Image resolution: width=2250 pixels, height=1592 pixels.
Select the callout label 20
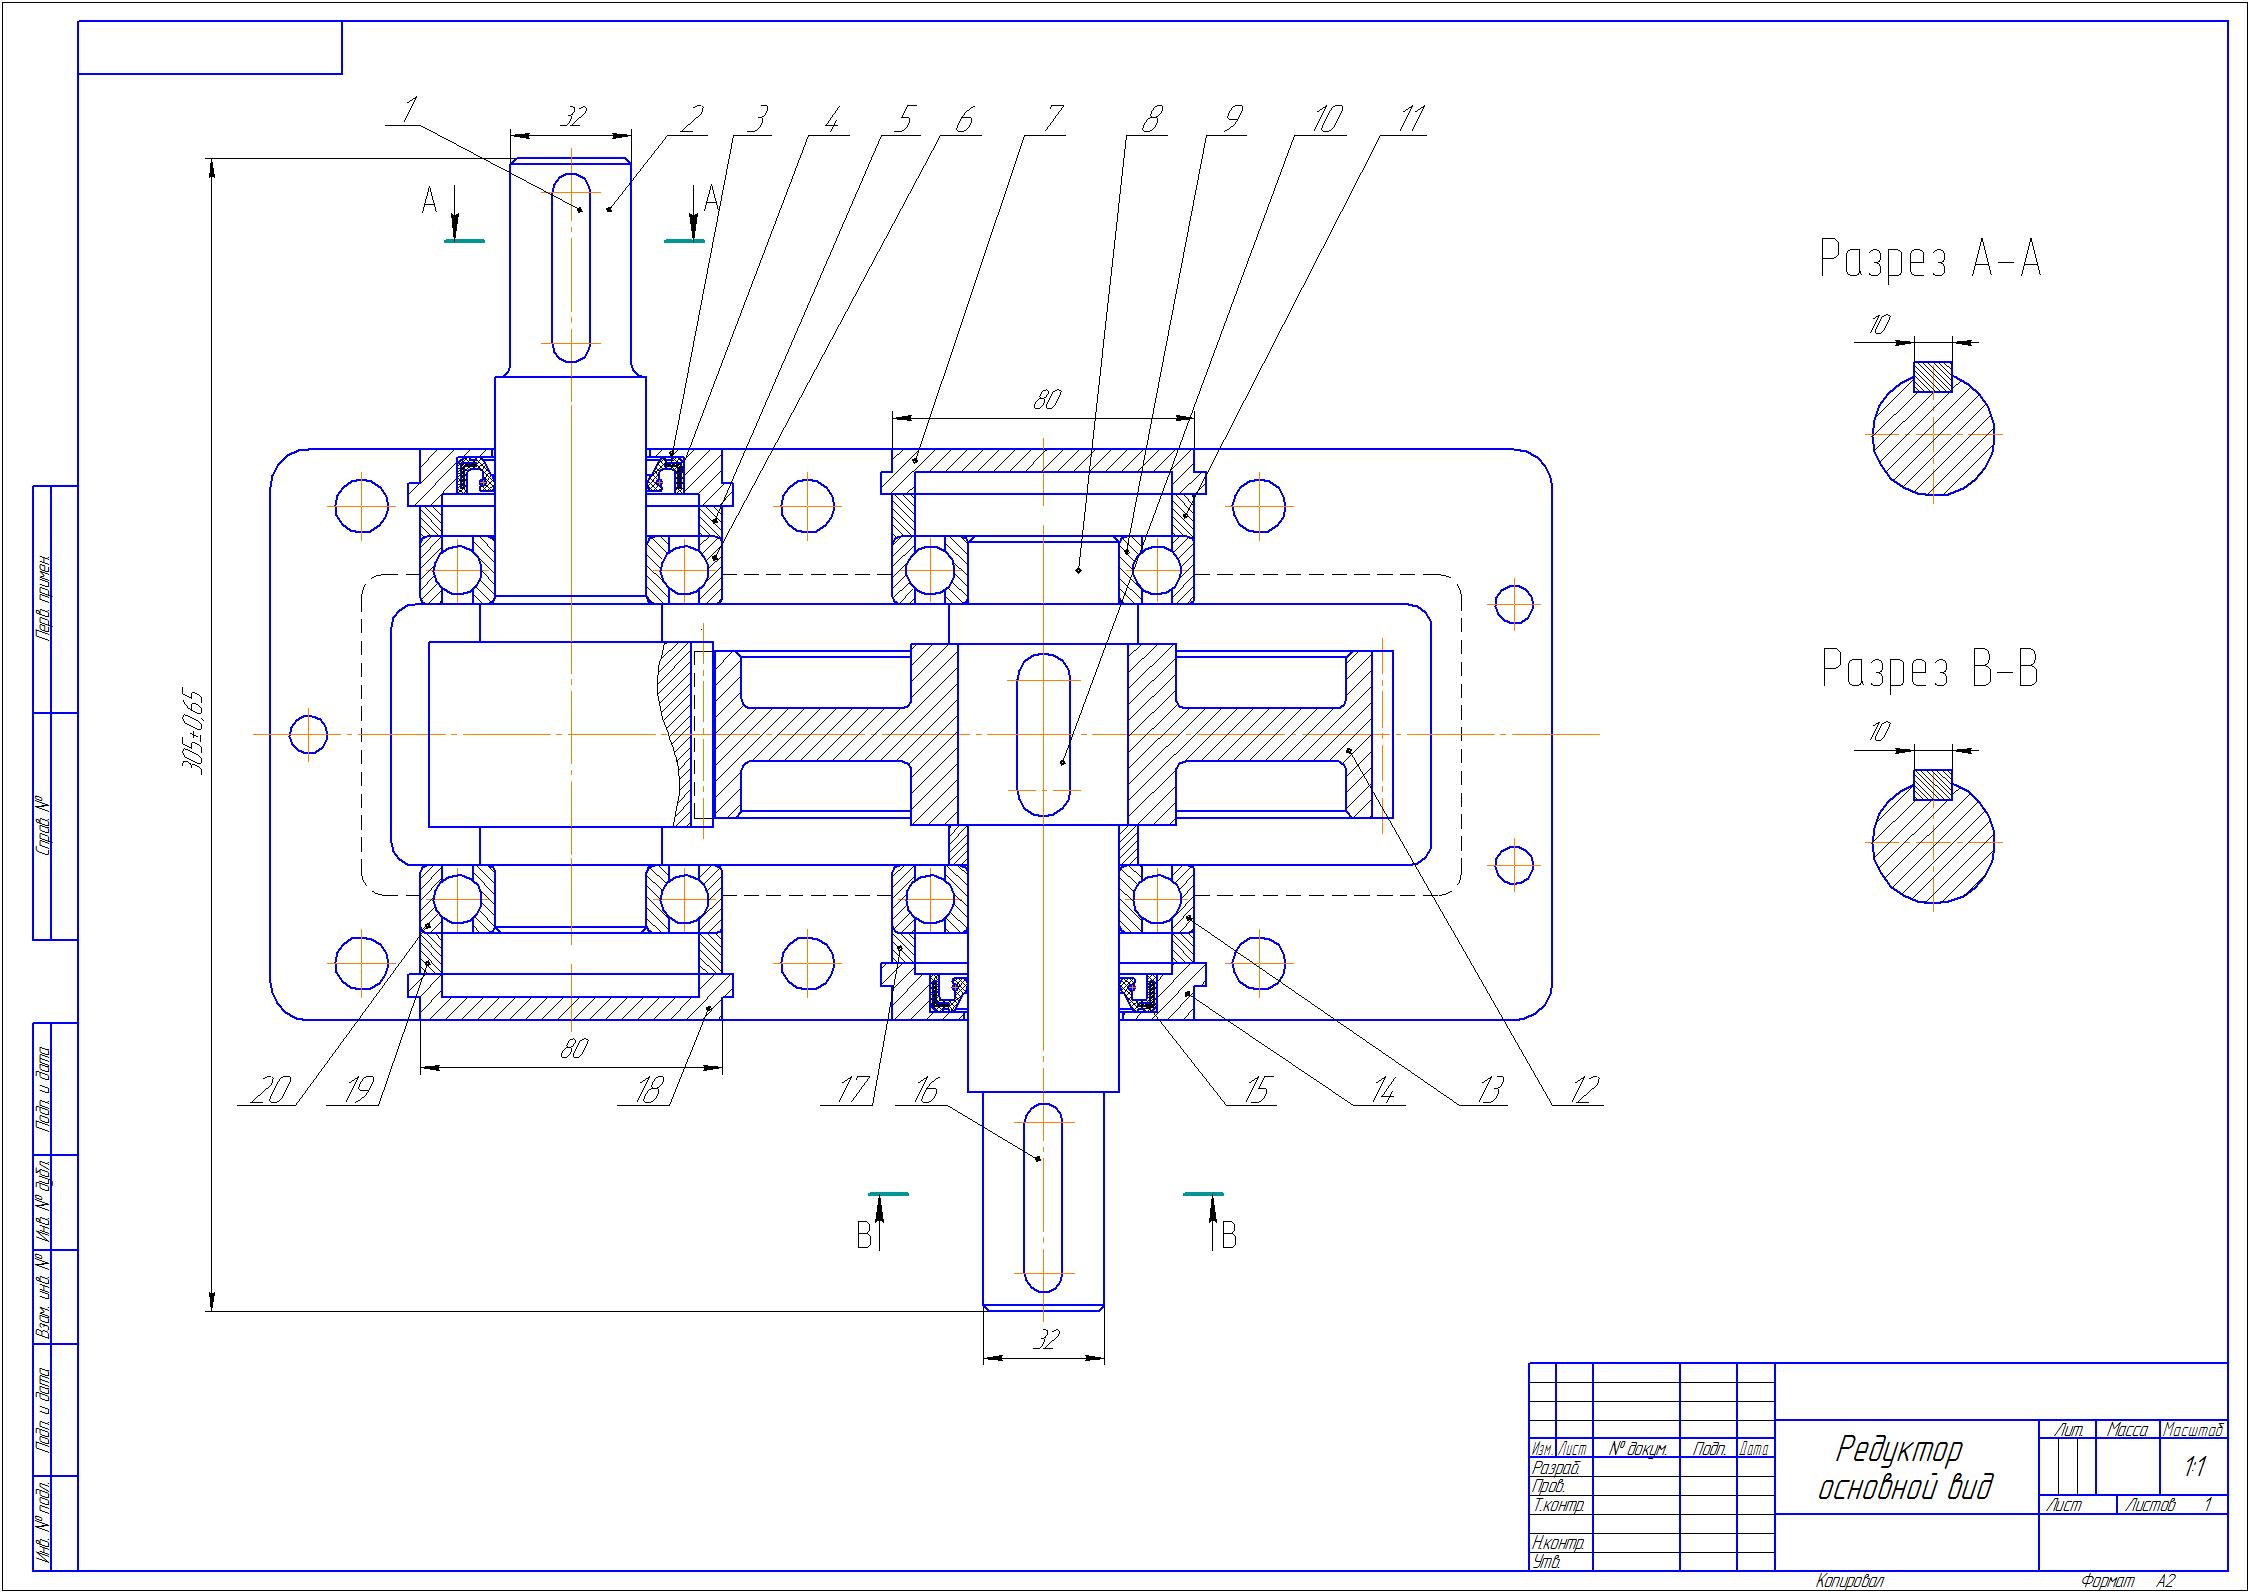point(269,1090)
